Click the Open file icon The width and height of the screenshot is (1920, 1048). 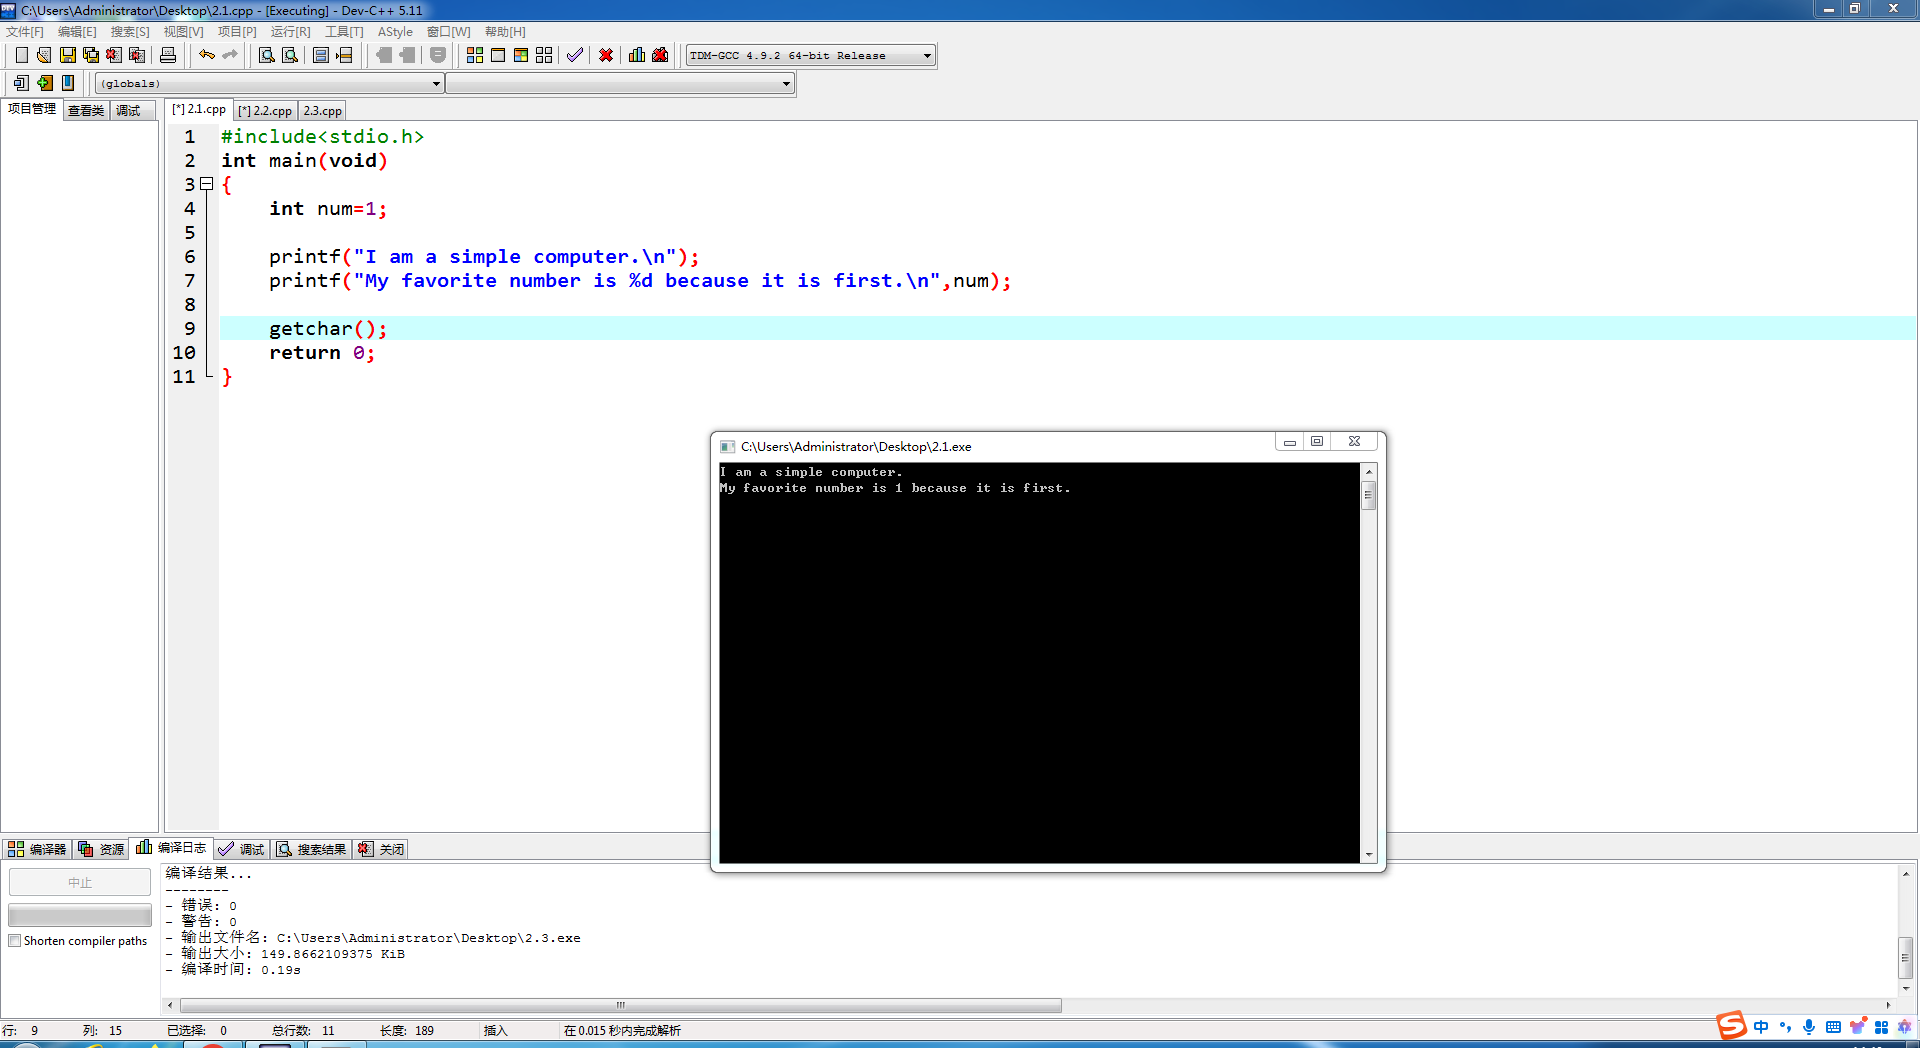[x=44, y=55]
